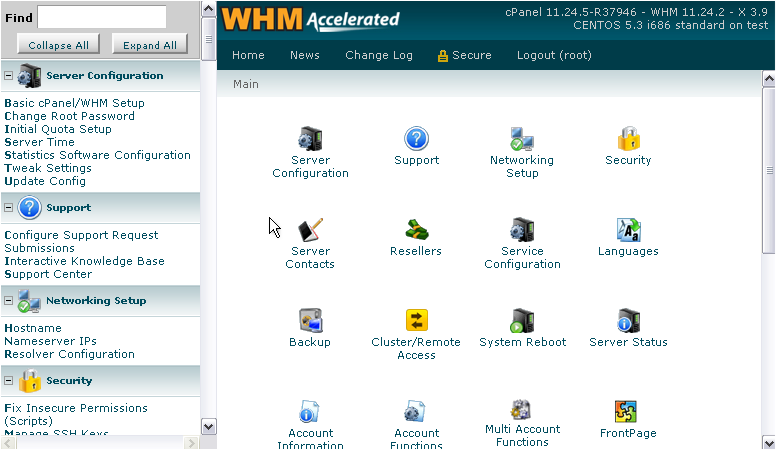
Task: Collapse the Networking Setup sidebar section
Action: pyautogui.click(x=9, y=300)
